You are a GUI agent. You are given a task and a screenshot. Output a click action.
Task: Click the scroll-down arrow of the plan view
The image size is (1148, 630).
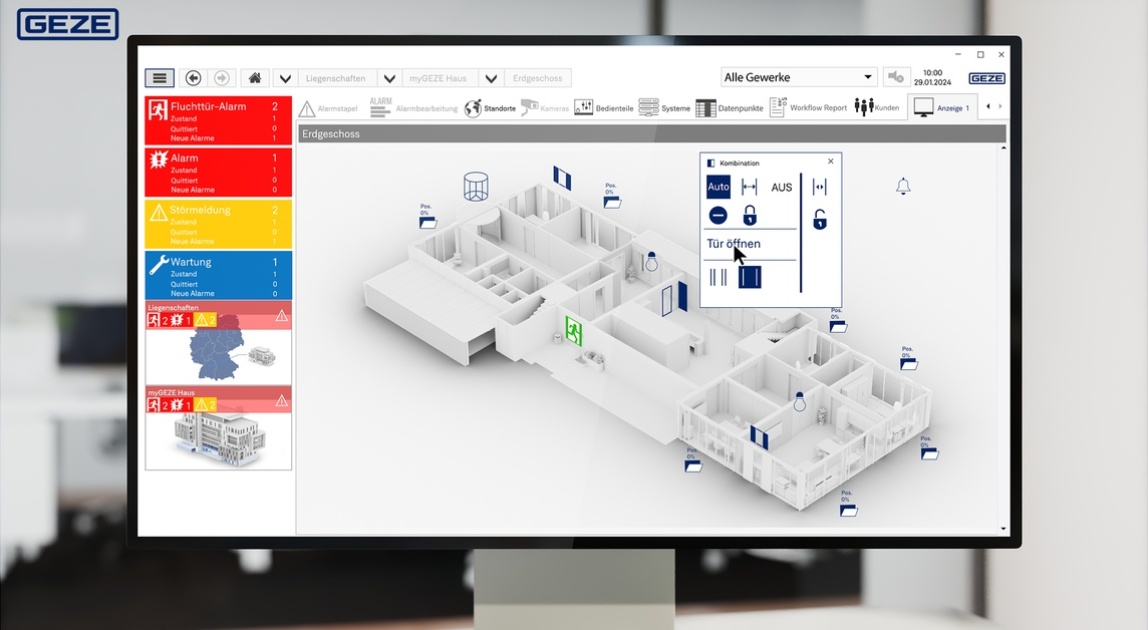pyautogui.click(x=1003, y=528)
